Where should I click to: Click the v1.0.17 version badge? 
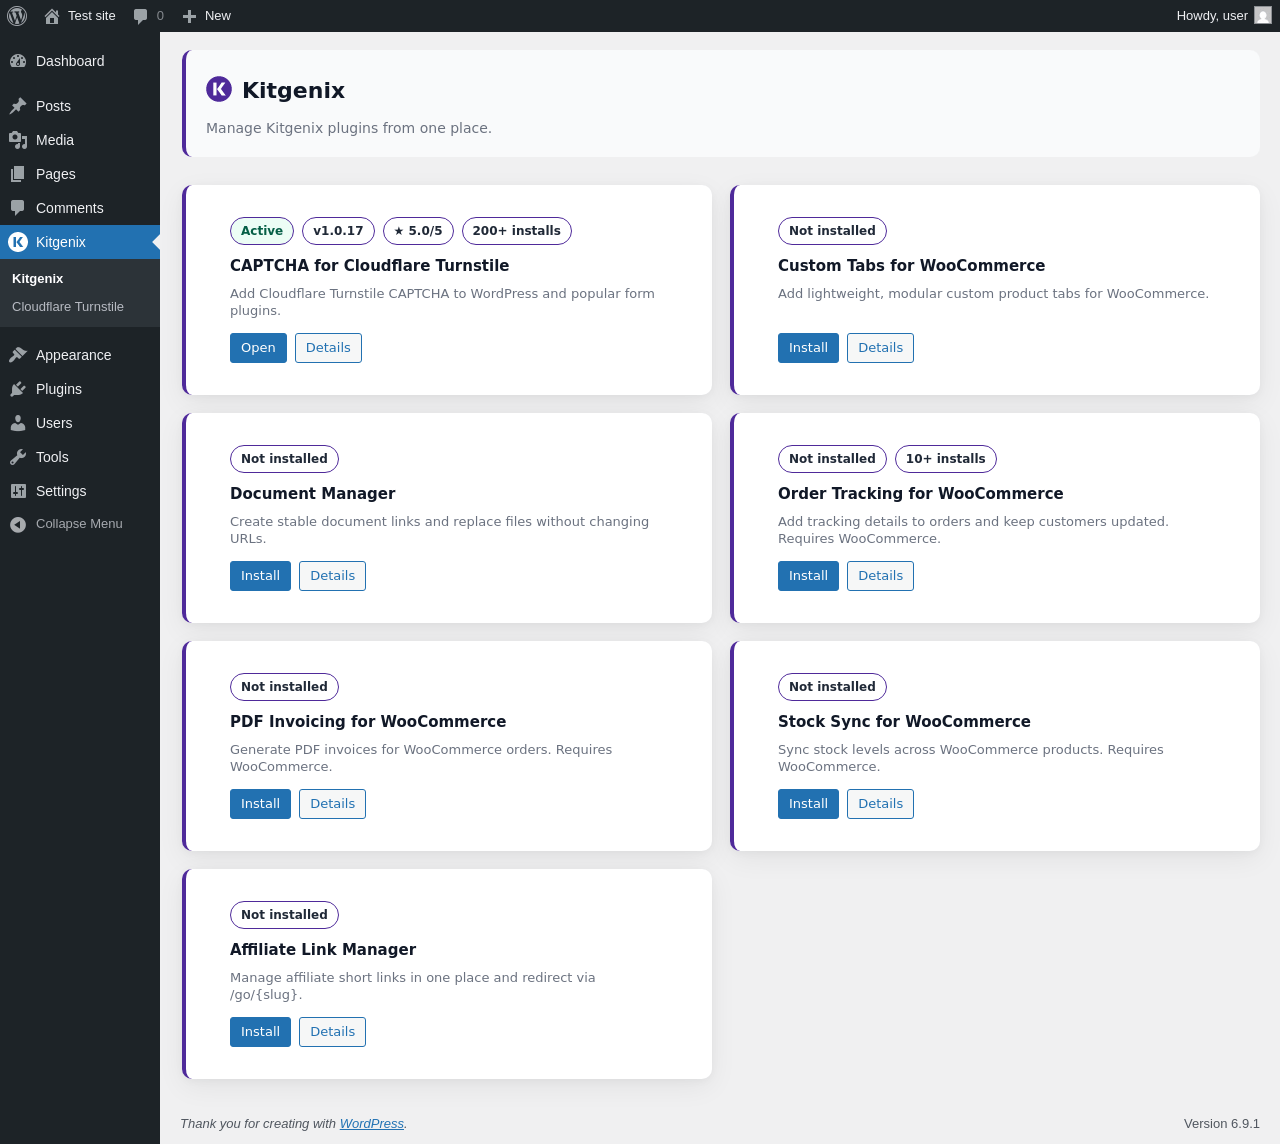pyautogui.click(x=338, y=231)
